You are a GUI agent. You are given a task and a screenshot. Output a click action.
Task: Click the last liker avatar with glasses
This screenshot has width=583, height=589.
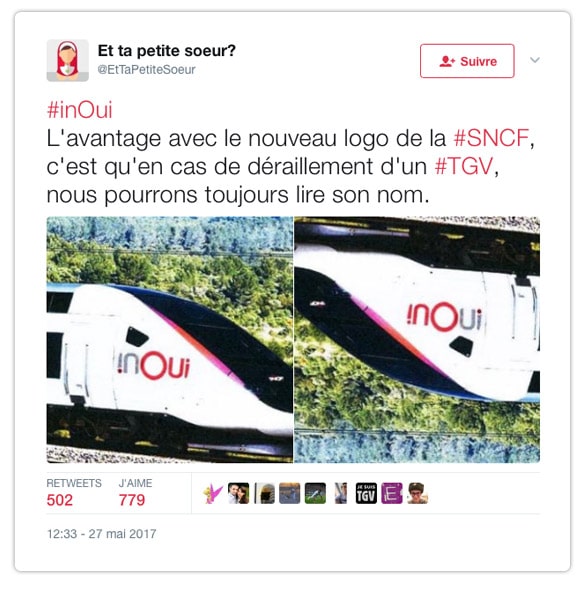[x=417, y=493]
